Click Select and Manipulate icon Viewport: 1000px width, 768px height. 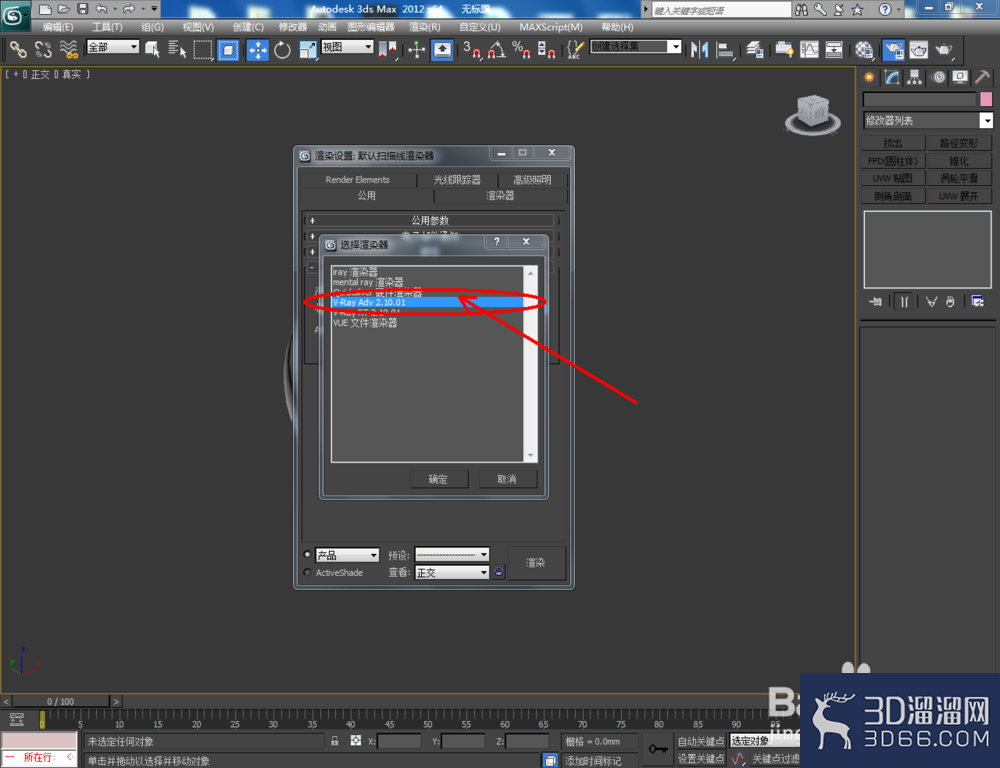pos(416,49)
